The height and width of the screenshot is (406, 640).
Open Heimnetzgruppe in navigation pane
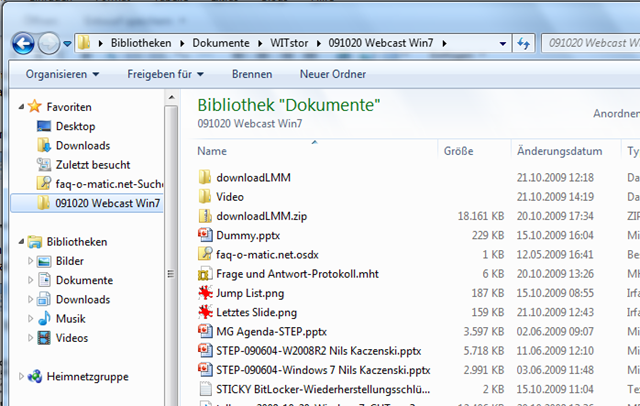(x=87, y=377)
